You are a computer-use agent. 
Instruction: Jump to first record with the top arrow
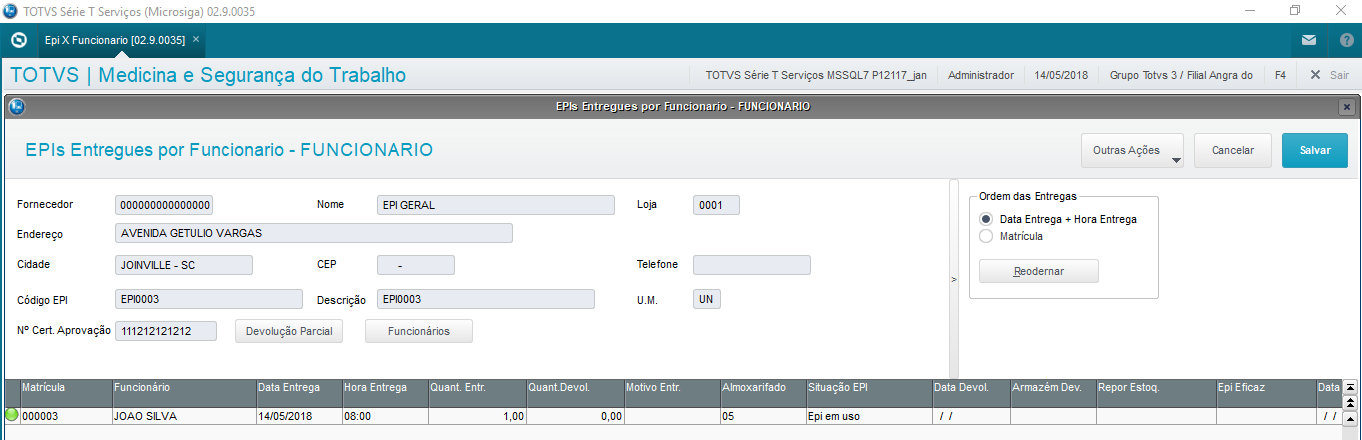point(1349,387)
